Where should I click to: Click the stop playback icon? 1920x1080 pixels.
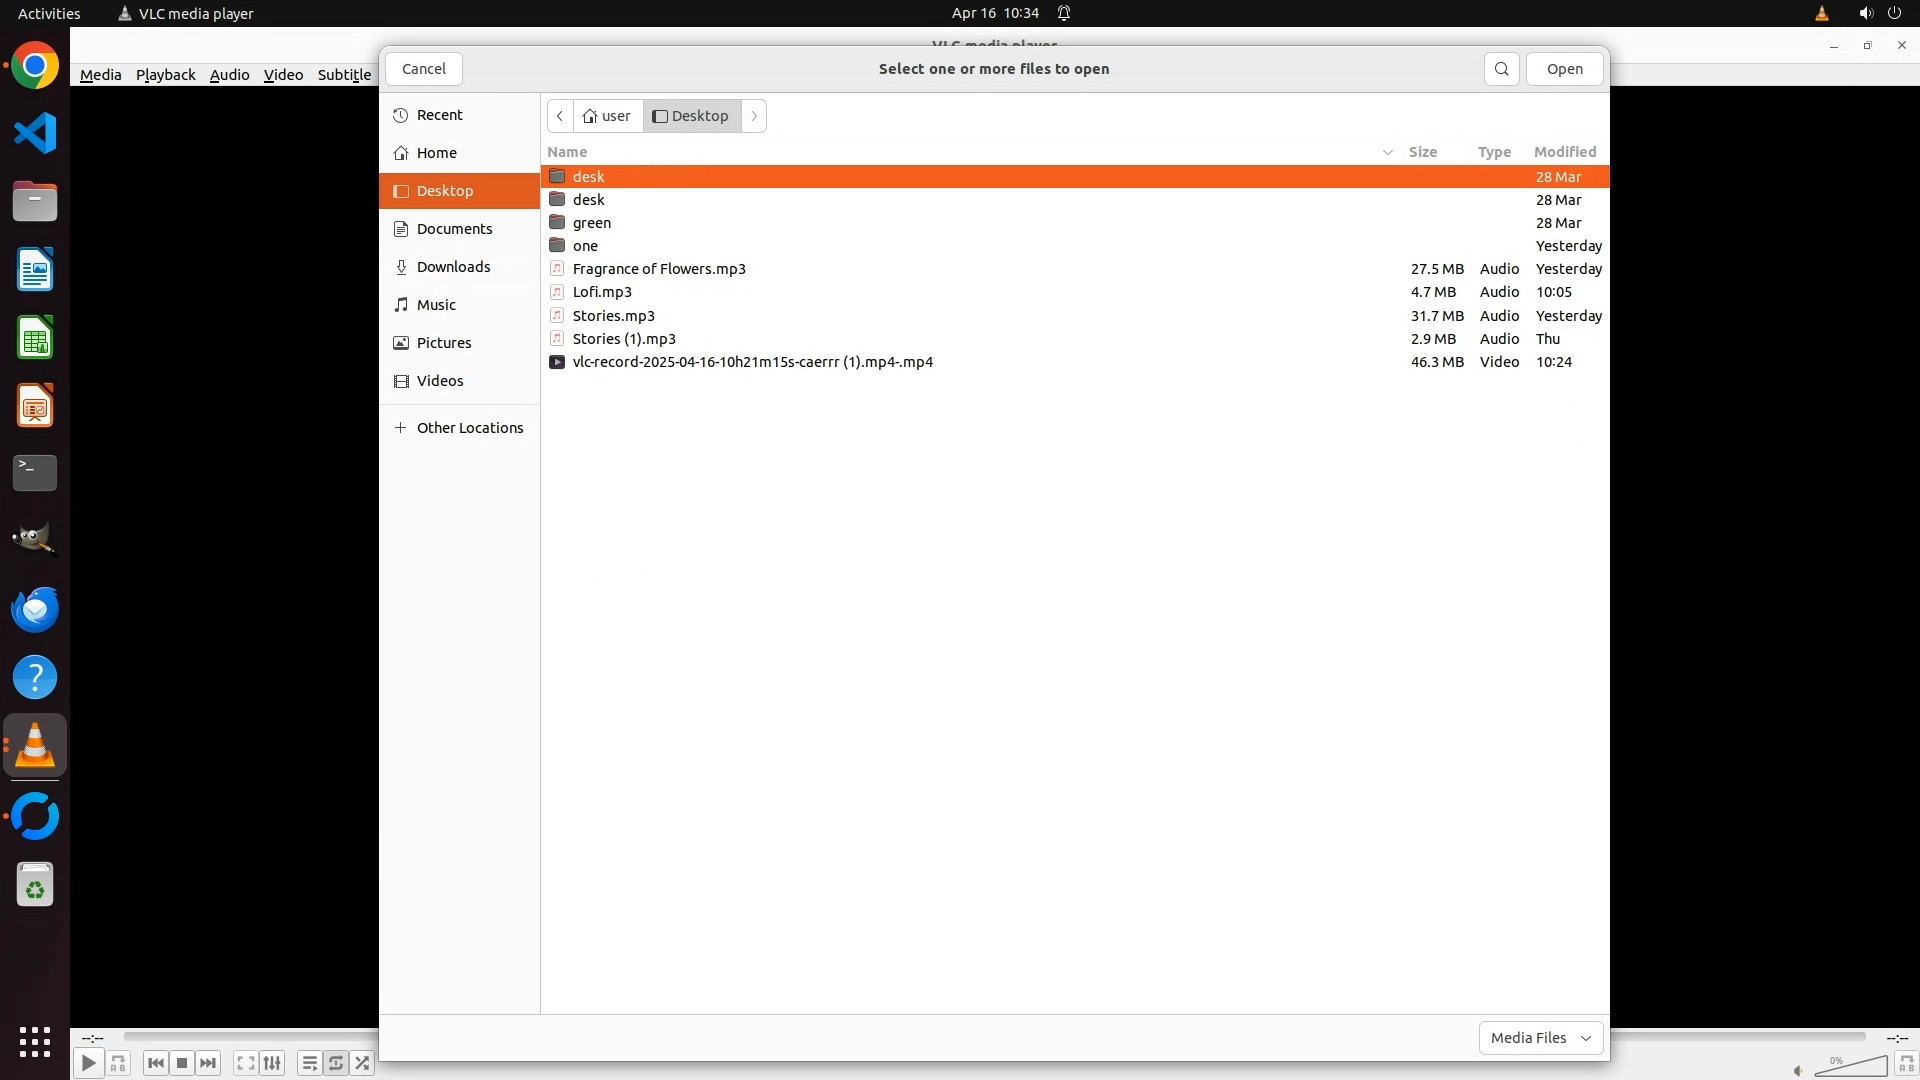pyautogui.click(x=182, y=1063)
